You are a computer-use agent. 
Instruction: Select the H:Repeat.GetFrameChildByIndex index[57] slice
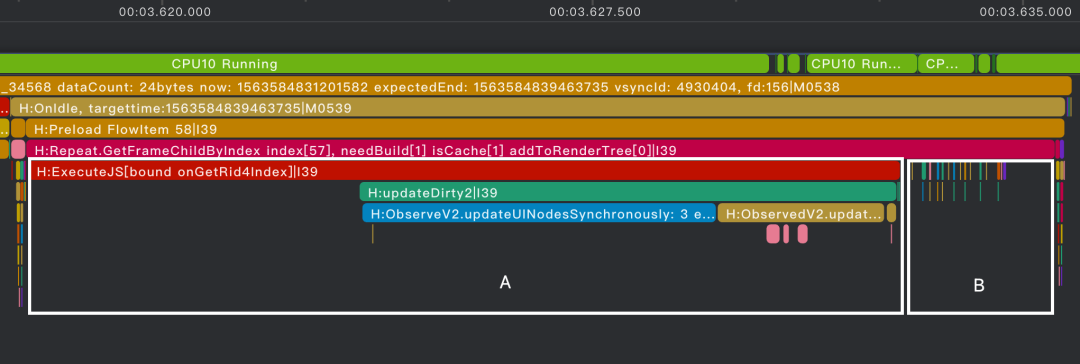pyautogui.click(x=541, y=150)
